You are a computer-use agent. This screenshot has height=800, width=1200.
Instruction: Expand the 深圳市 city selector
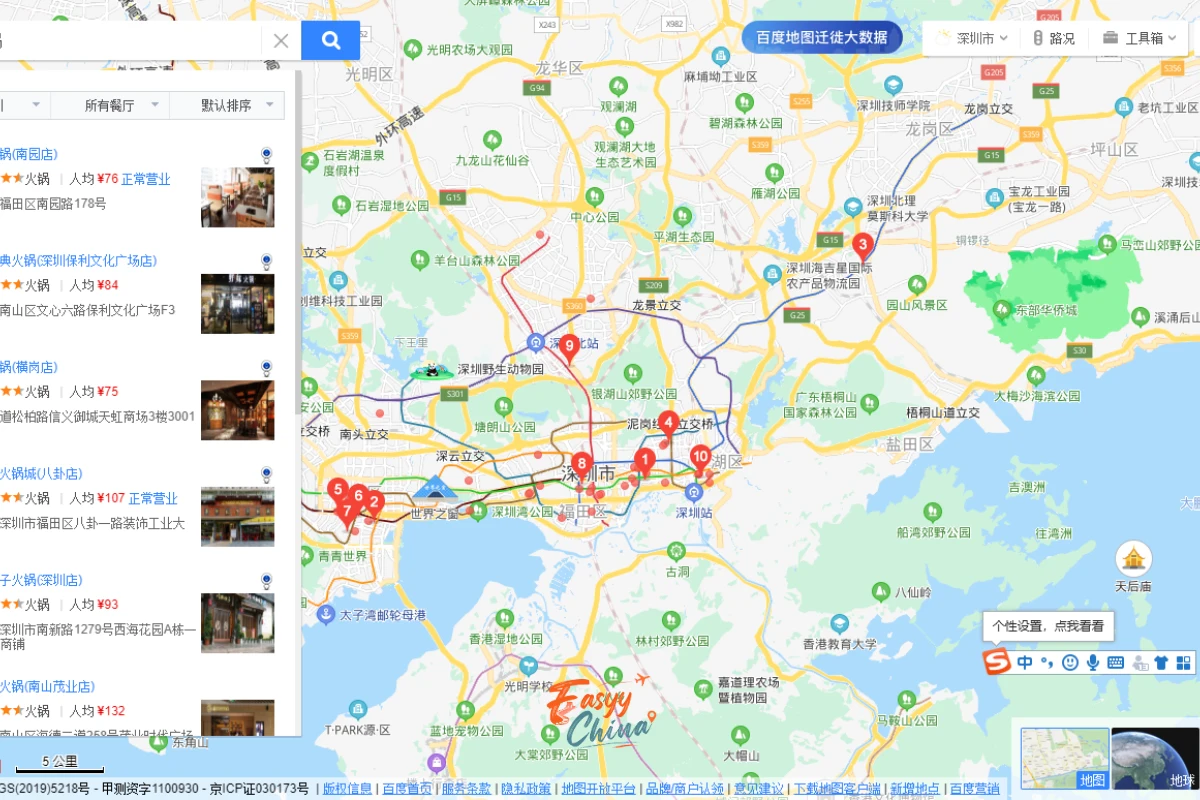coord(974,39)
